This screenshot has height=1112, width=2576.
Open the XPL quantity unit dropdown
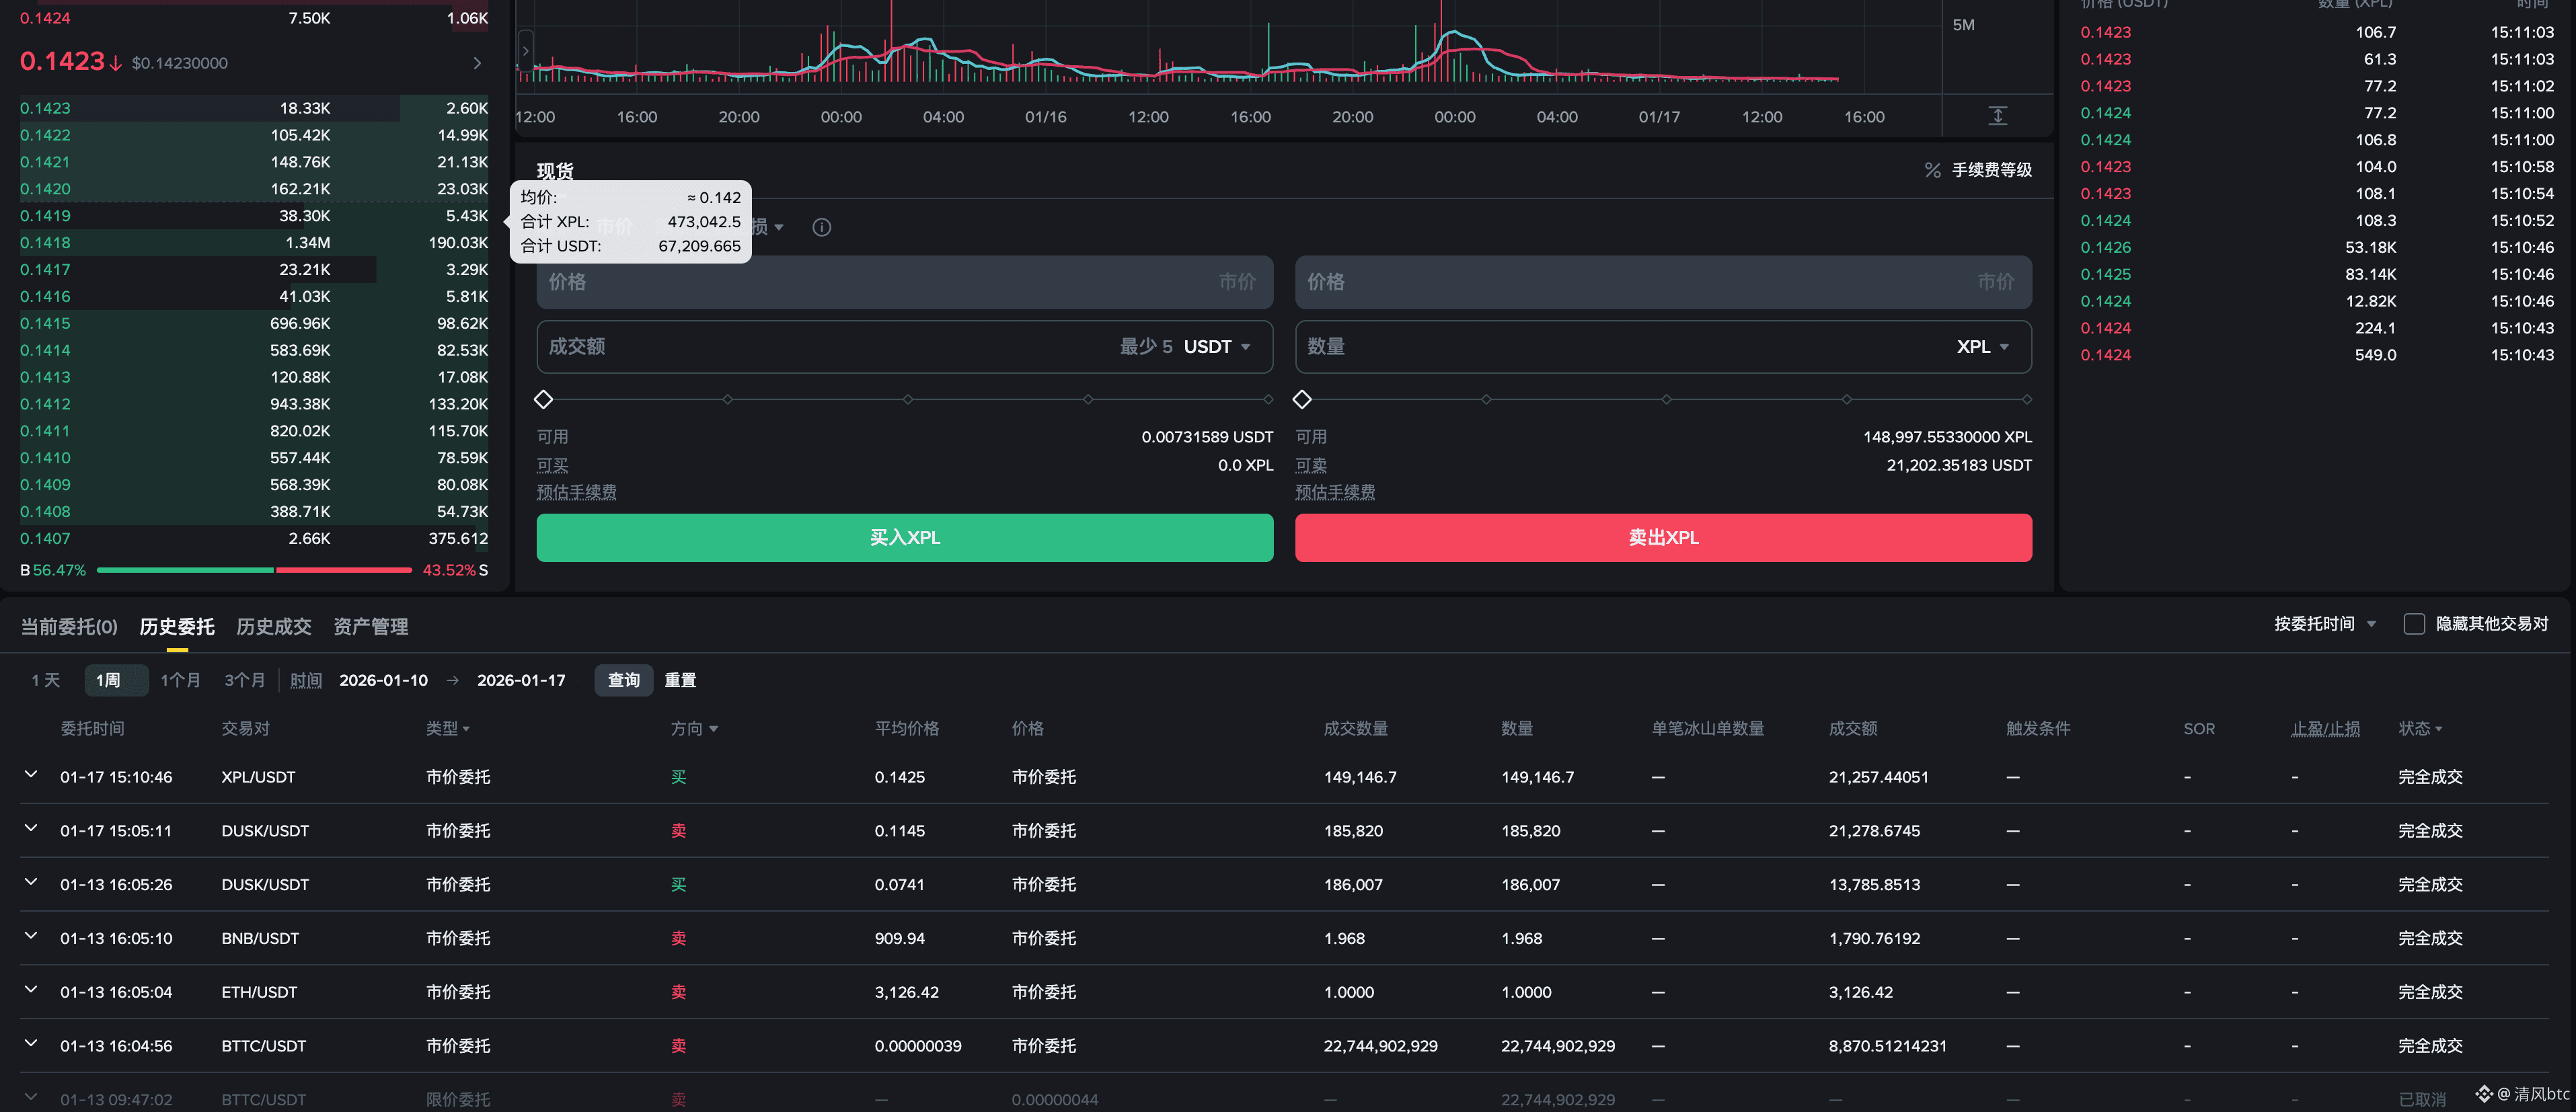[1982, 347]
